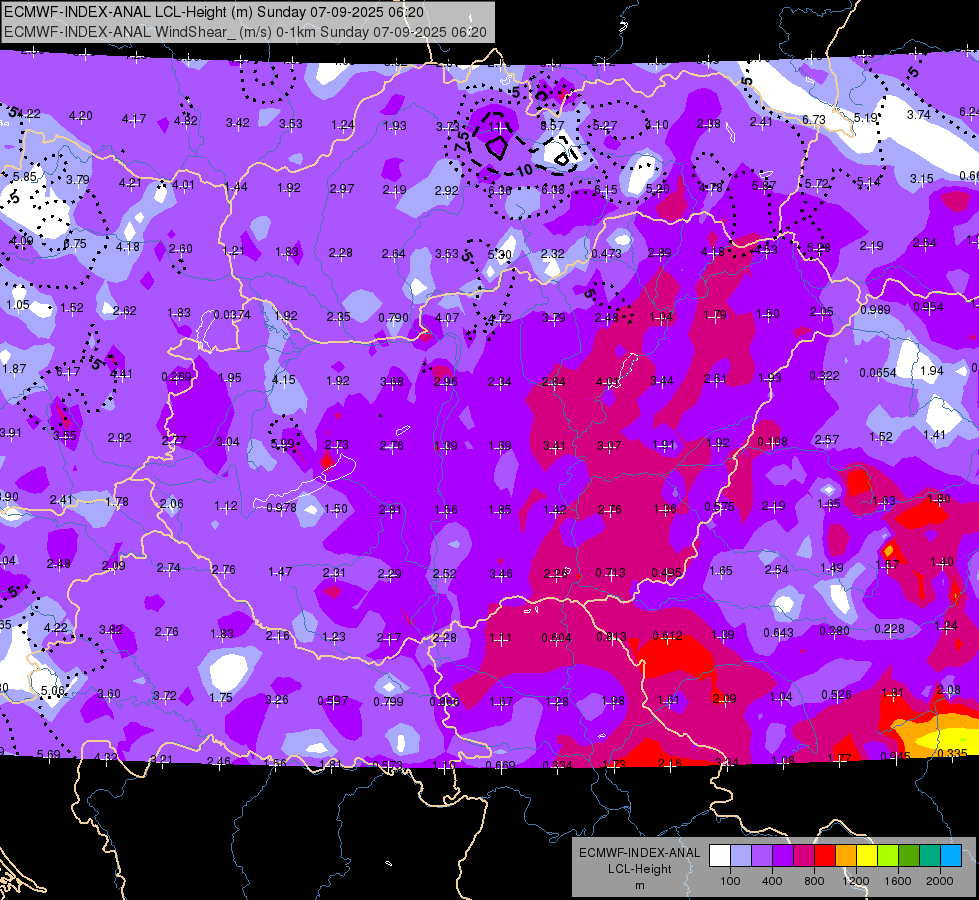
Task: Click the light blue legend swatch
Action: coord(741,856)
